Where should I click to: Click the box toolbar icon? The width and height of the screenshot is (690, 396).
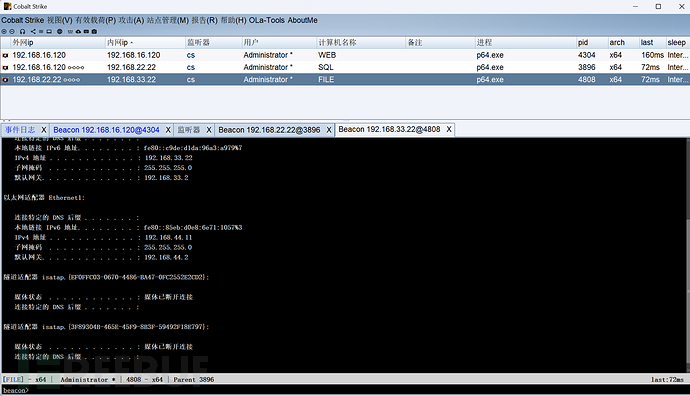[94, 32]
